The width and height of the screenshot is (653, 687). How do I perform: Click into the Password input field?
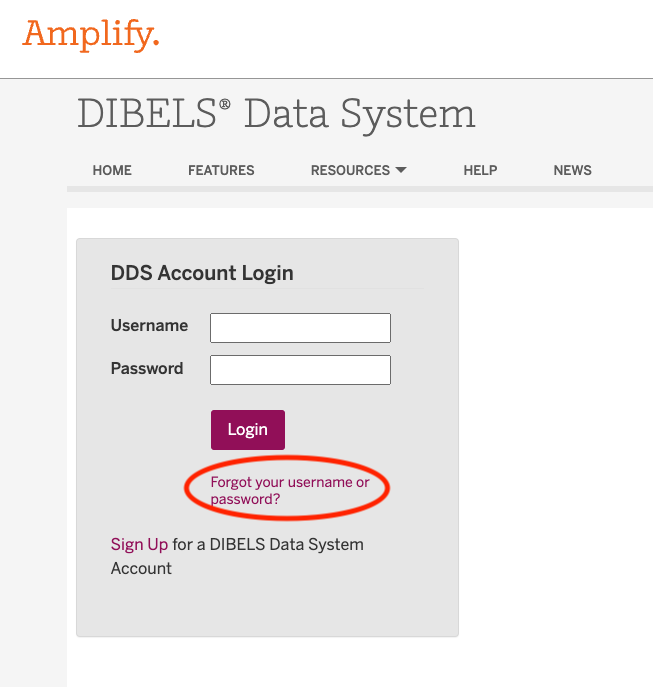[300, 370]
